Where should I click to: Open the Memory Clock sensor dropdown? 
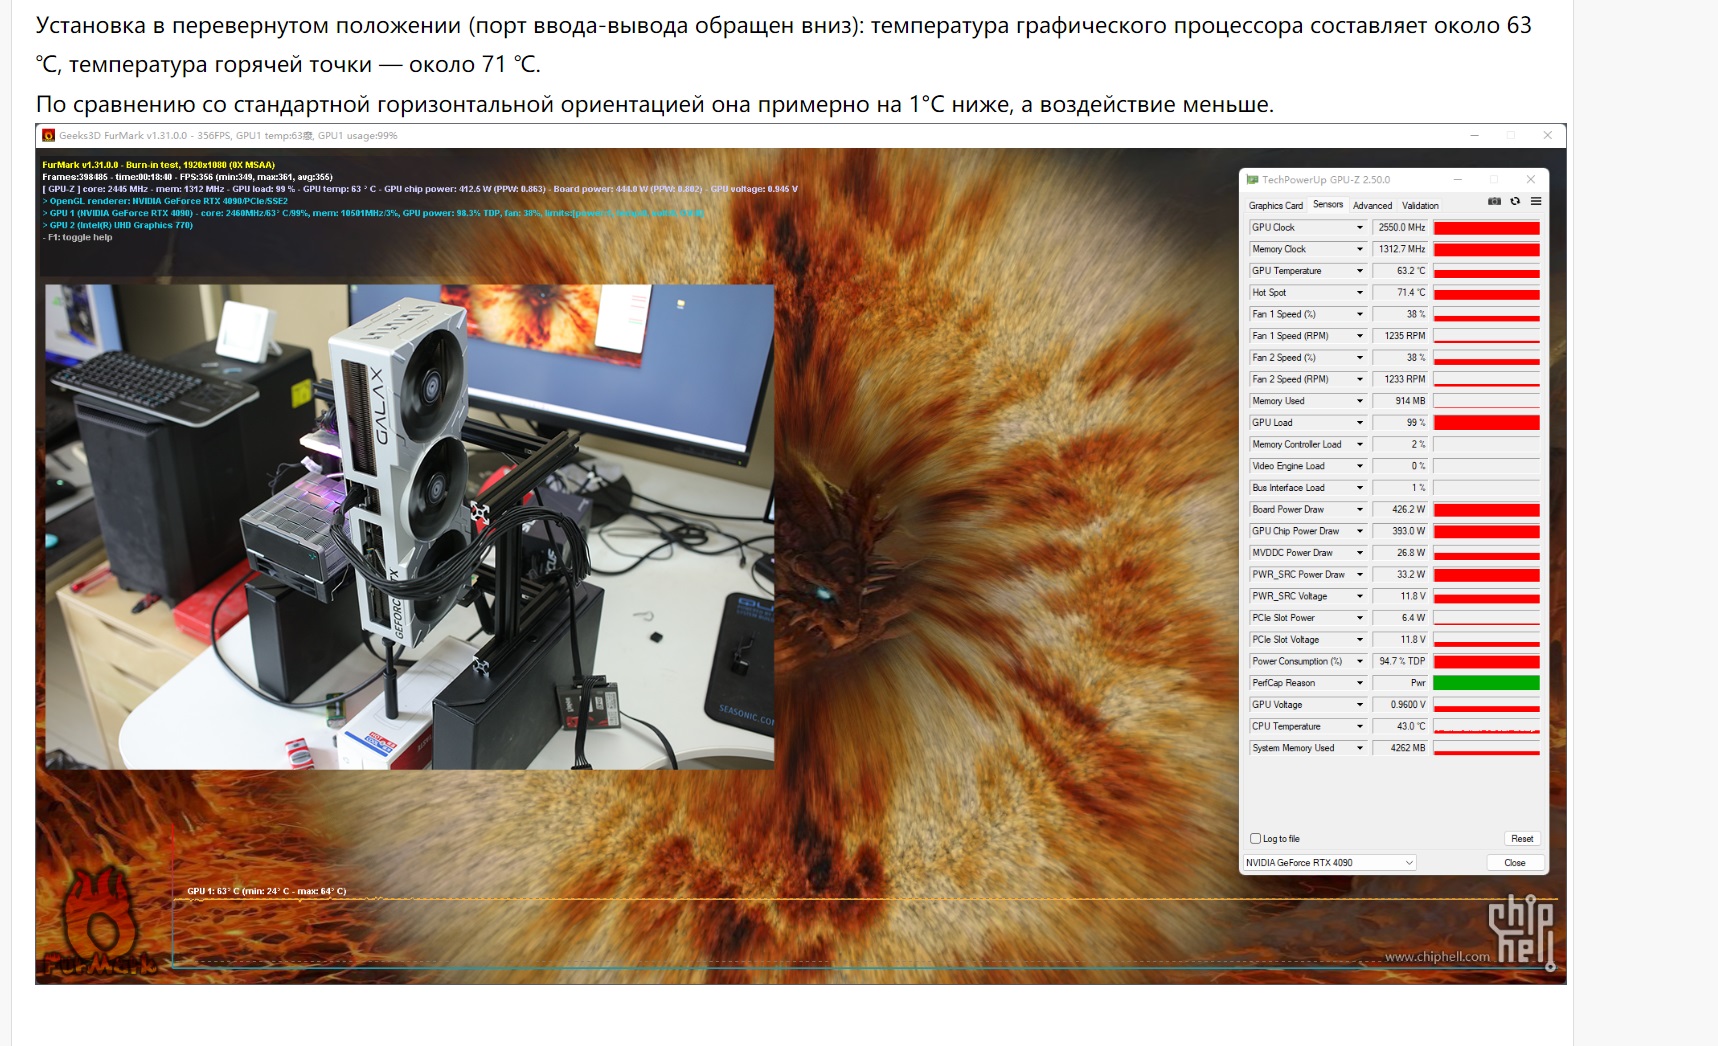(x=1360, y=250)
